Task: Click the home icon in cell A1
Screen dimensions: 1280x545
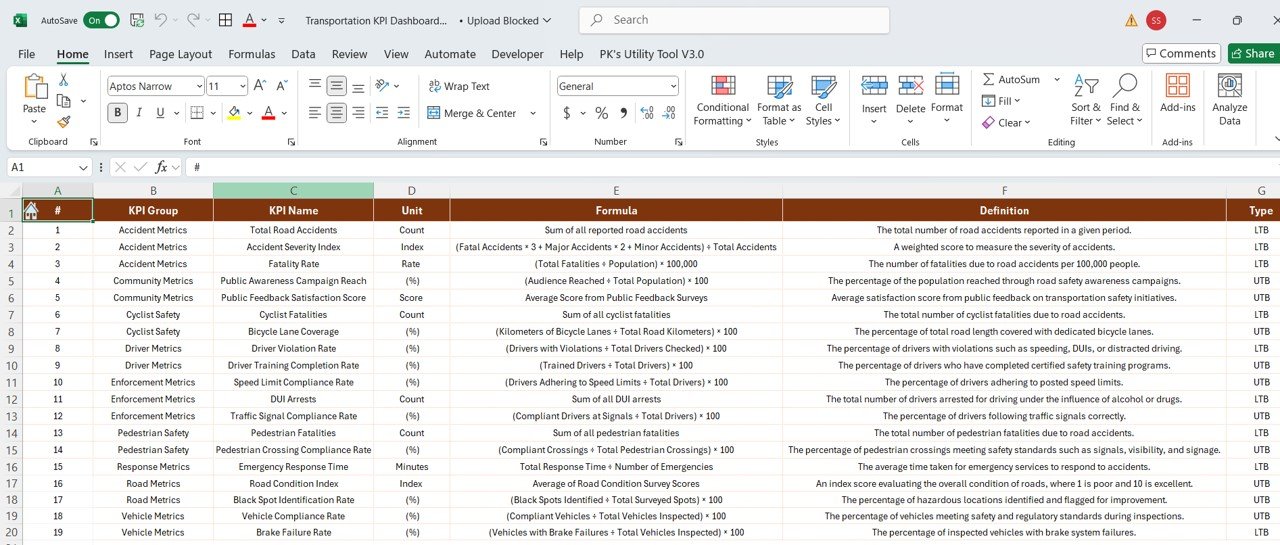Action: pos(31,210)
